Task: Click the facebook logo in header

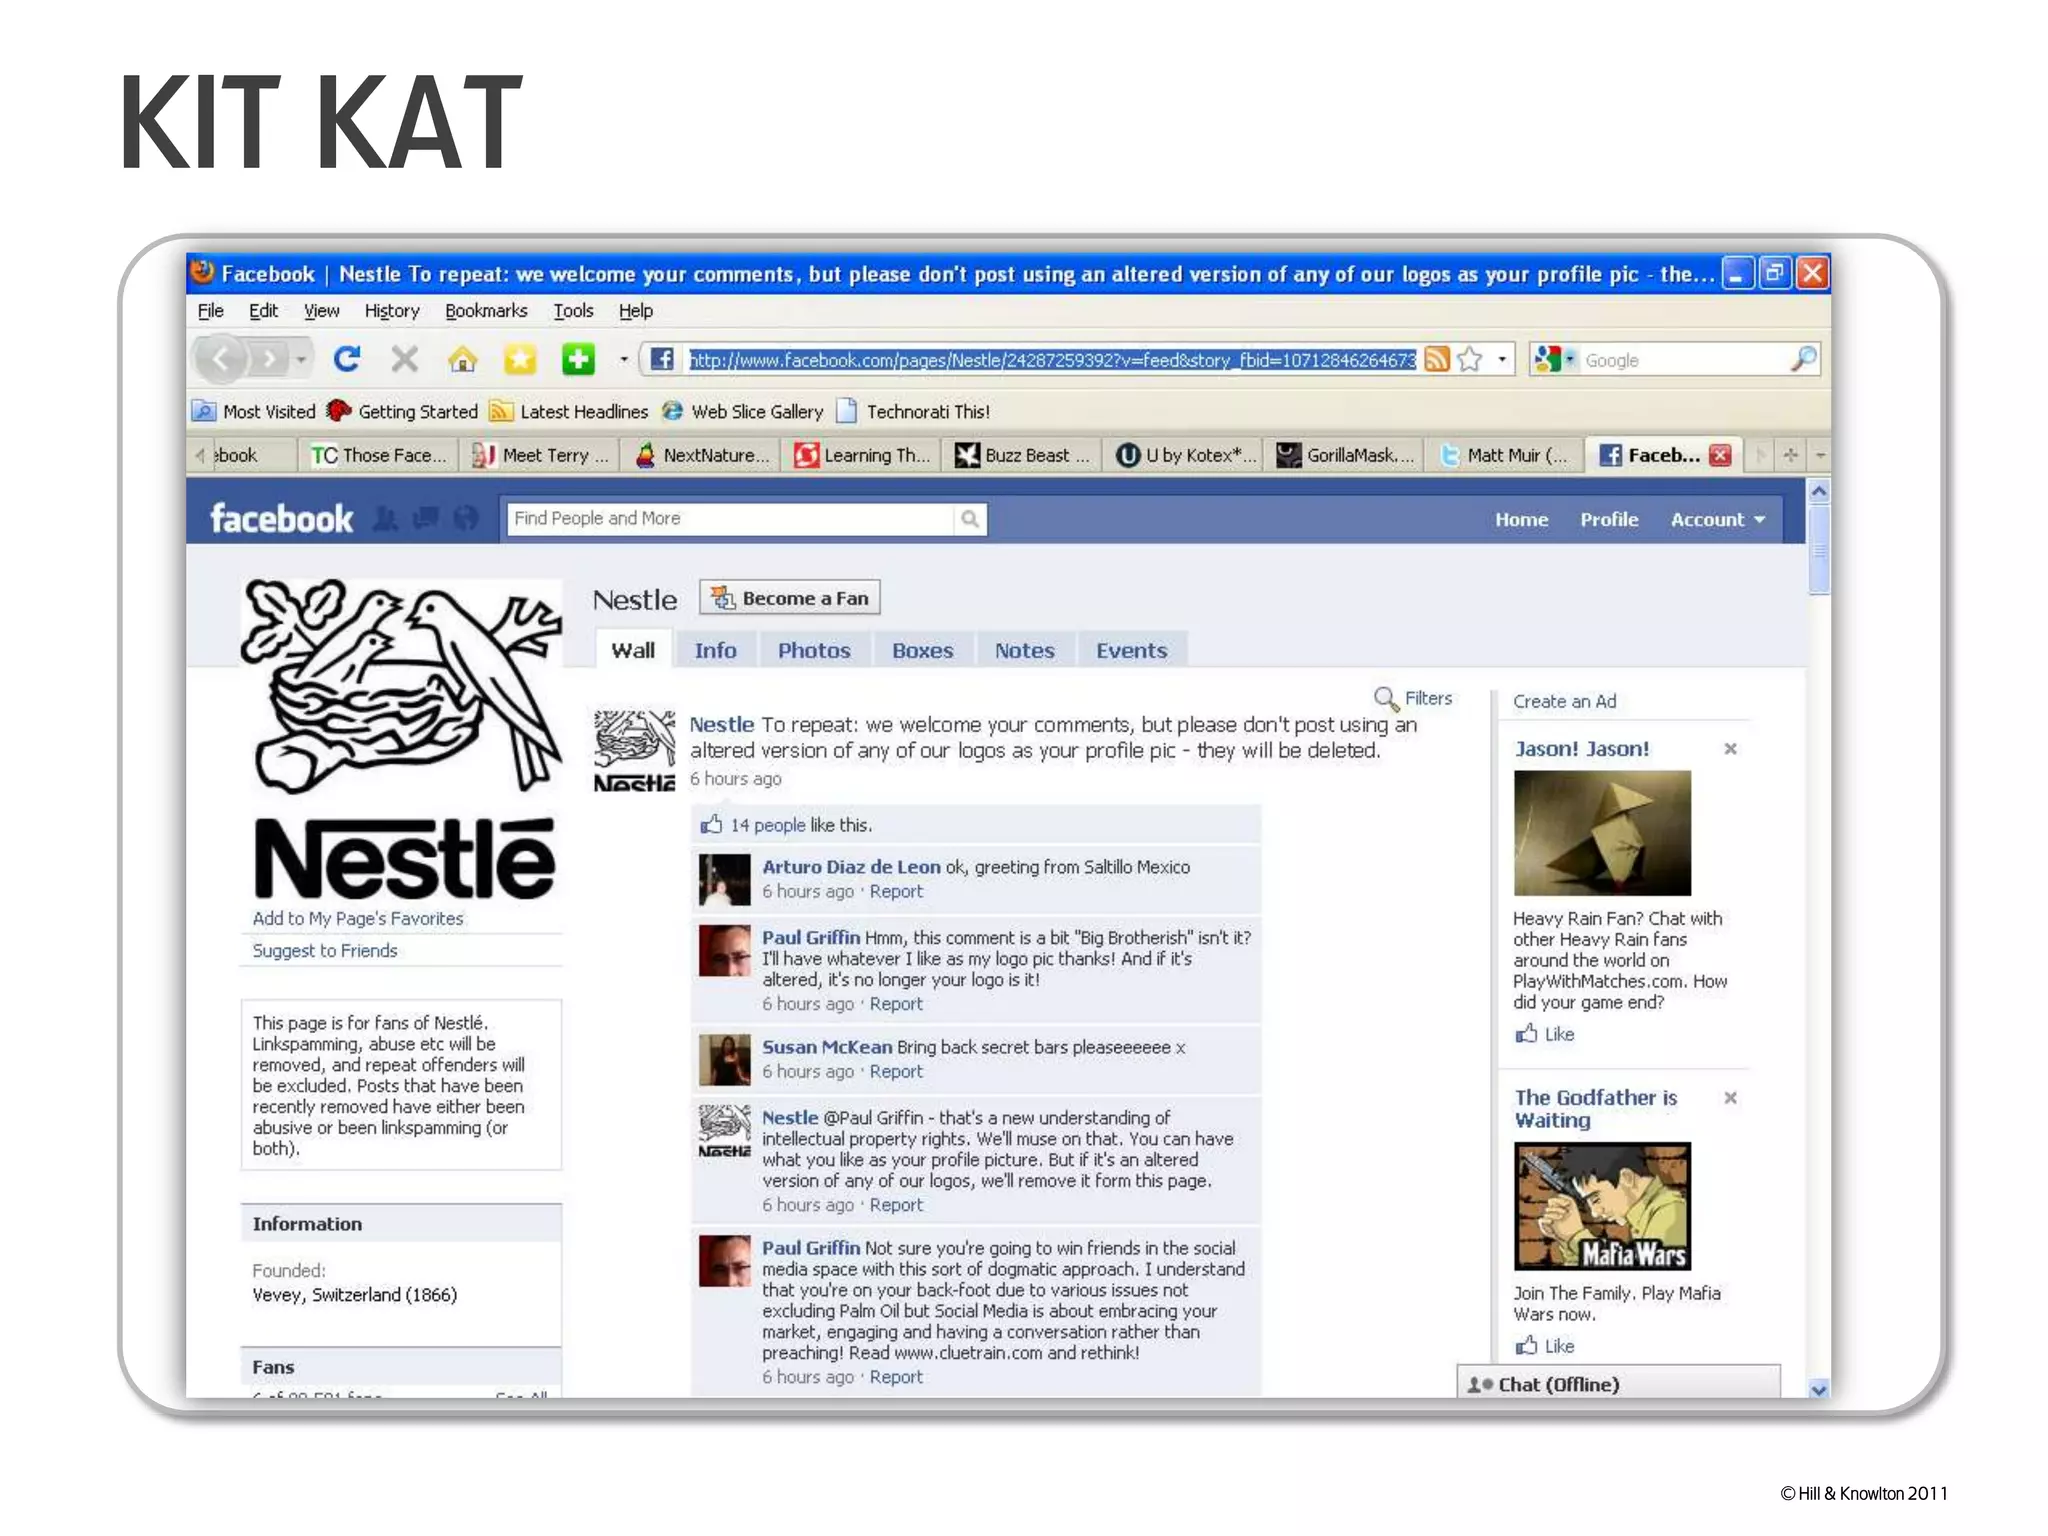Action: pos(281,518)
